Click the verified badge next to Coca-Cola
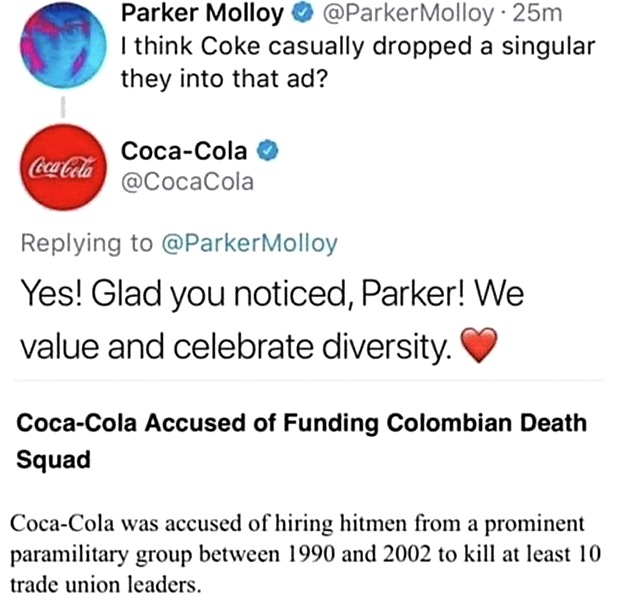 pos(268,152)
